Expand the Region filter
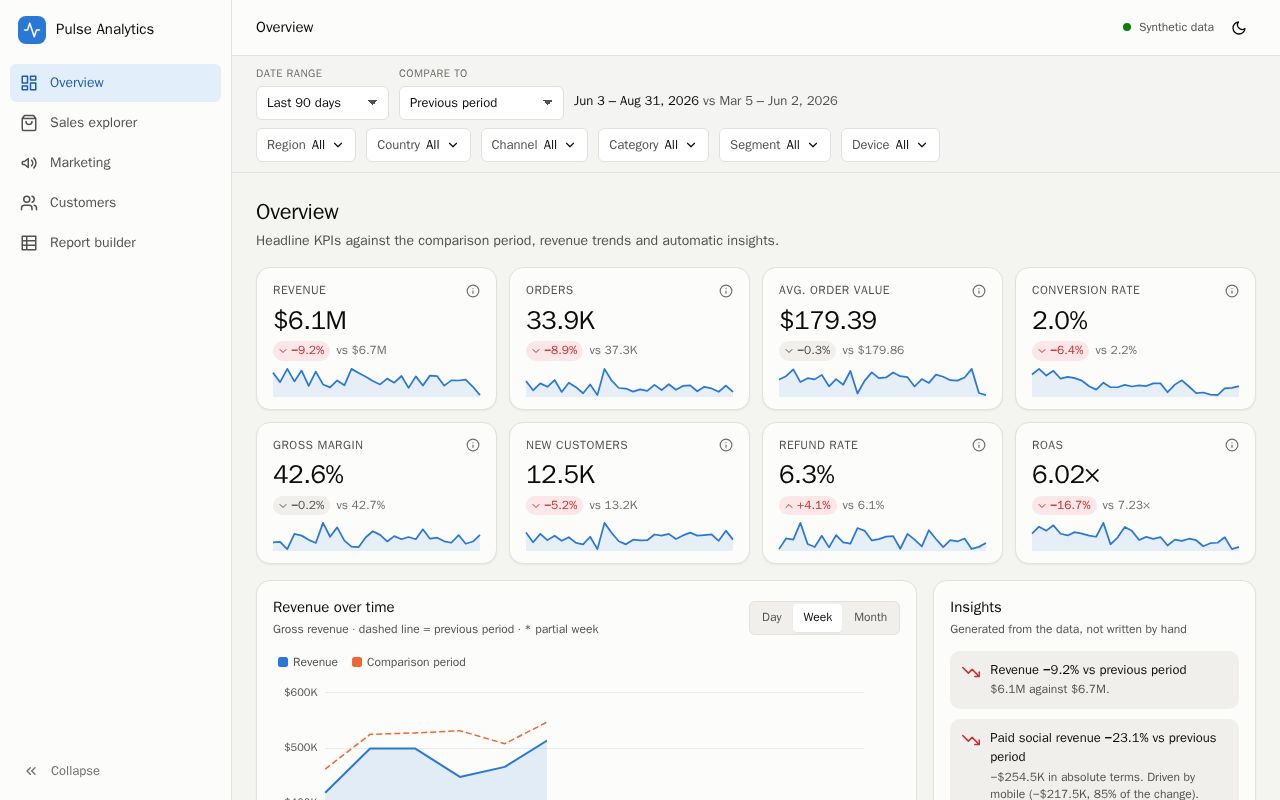Screen dimensions: 1280x800 click(x=306, y=145)
